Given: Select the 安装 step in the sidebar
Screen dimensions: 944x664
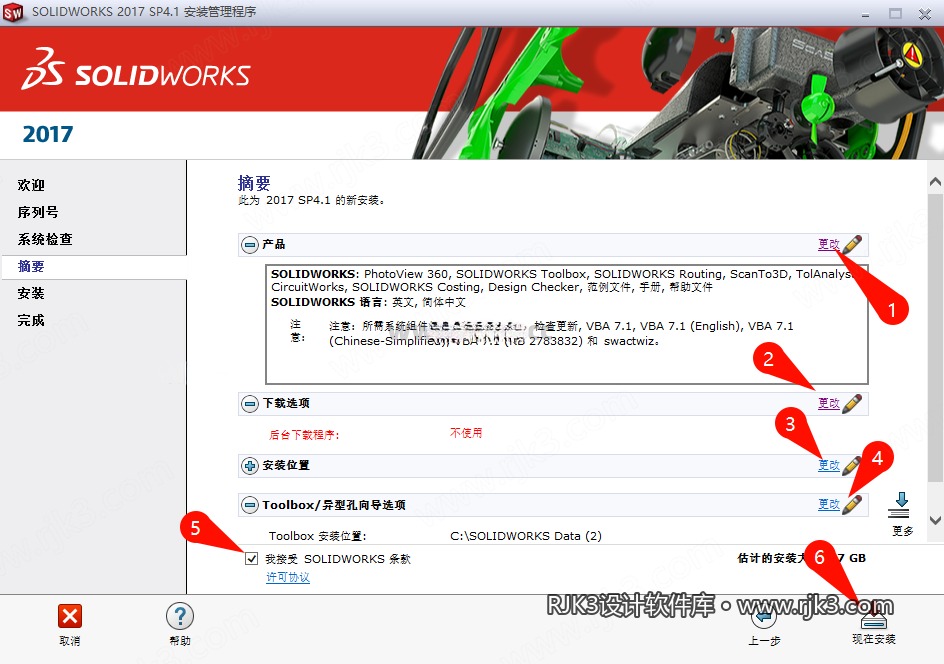Looking at the screenshot, I should click(x=31, y=293).
